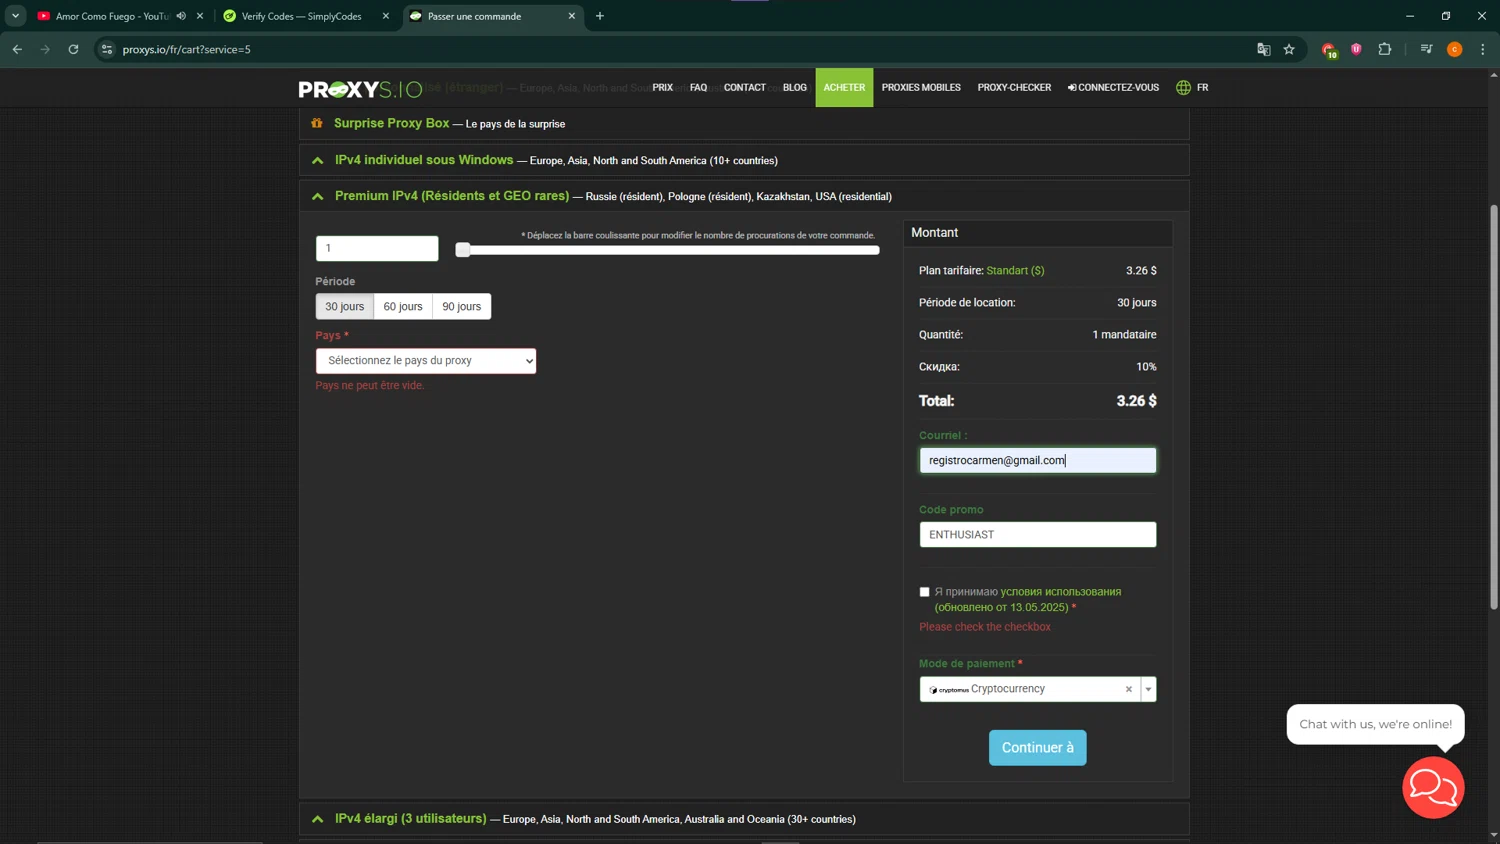Close the Amor Como Fuego YouTube tab
The image size is (1500, 844).
point(200,16)
